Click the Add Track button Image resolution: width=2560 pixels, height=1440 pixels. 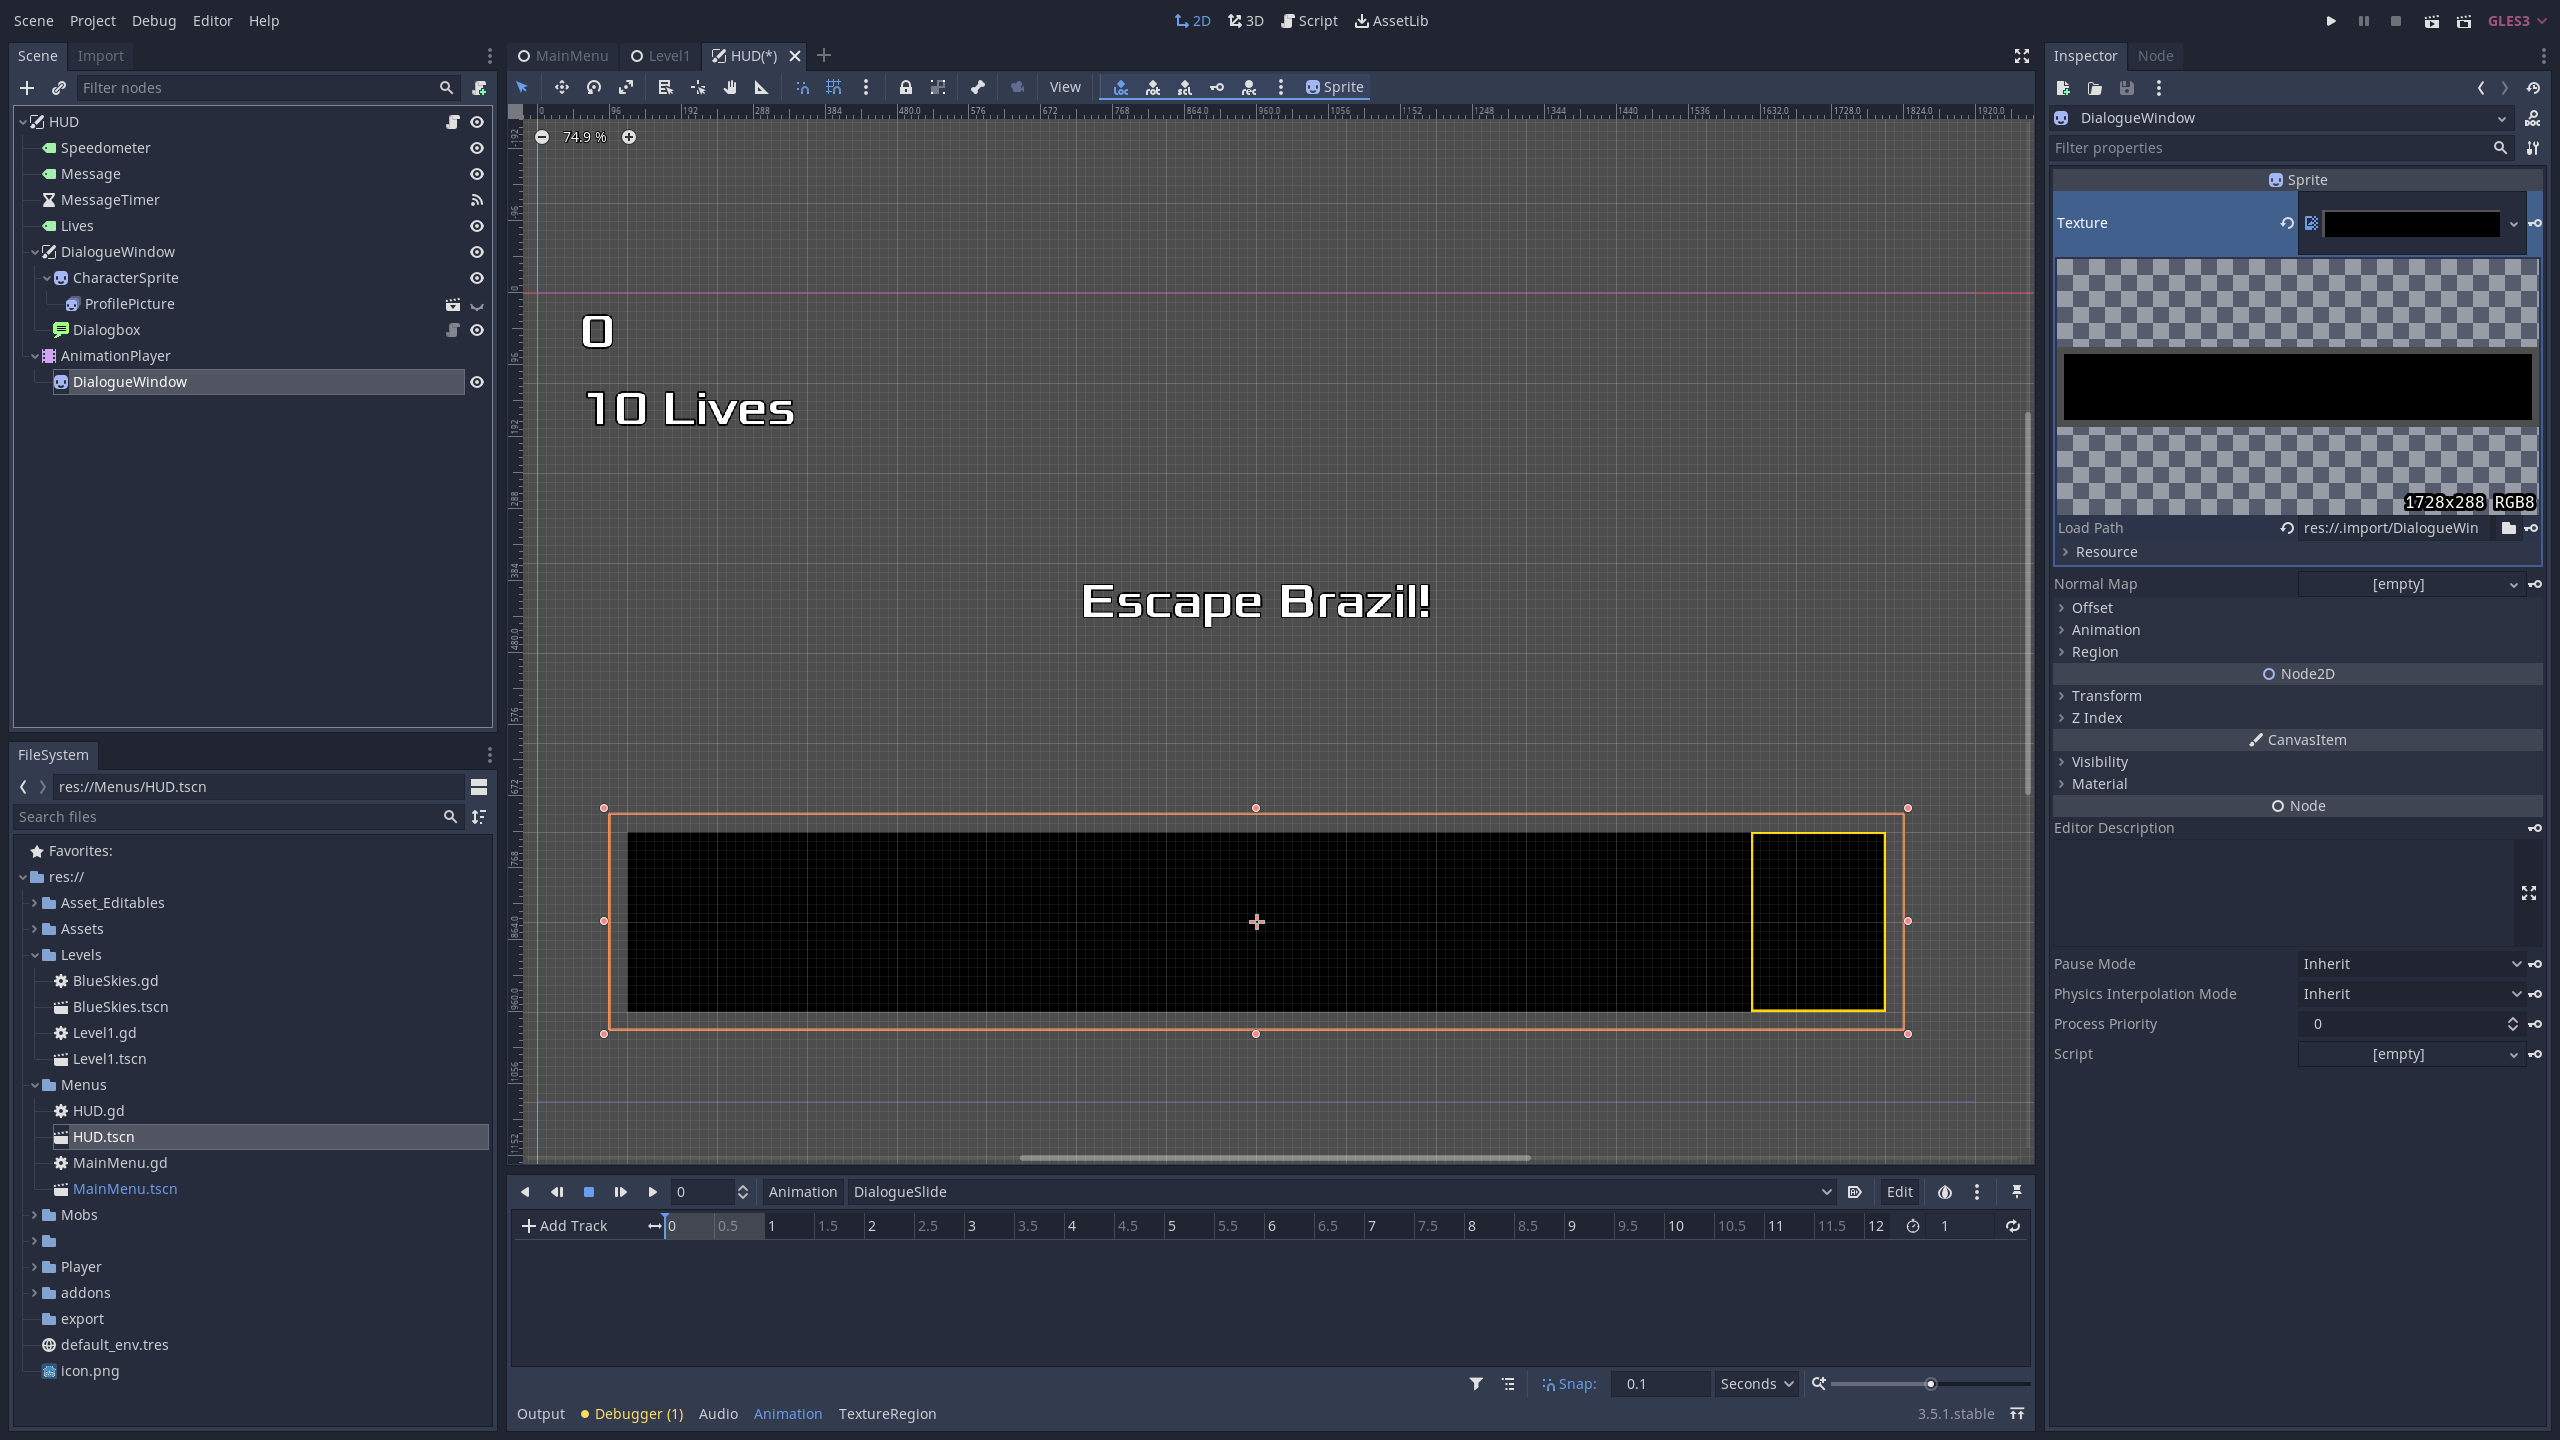564,1226
